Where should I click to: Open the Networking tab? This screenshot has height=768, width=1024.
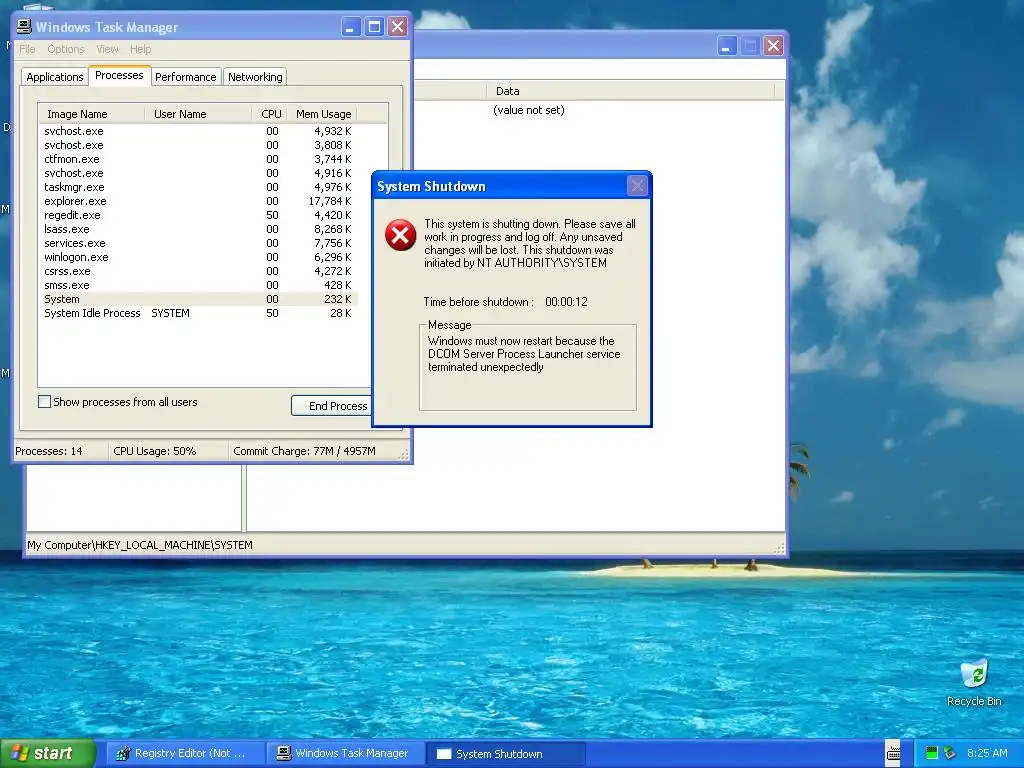point(255,77)
